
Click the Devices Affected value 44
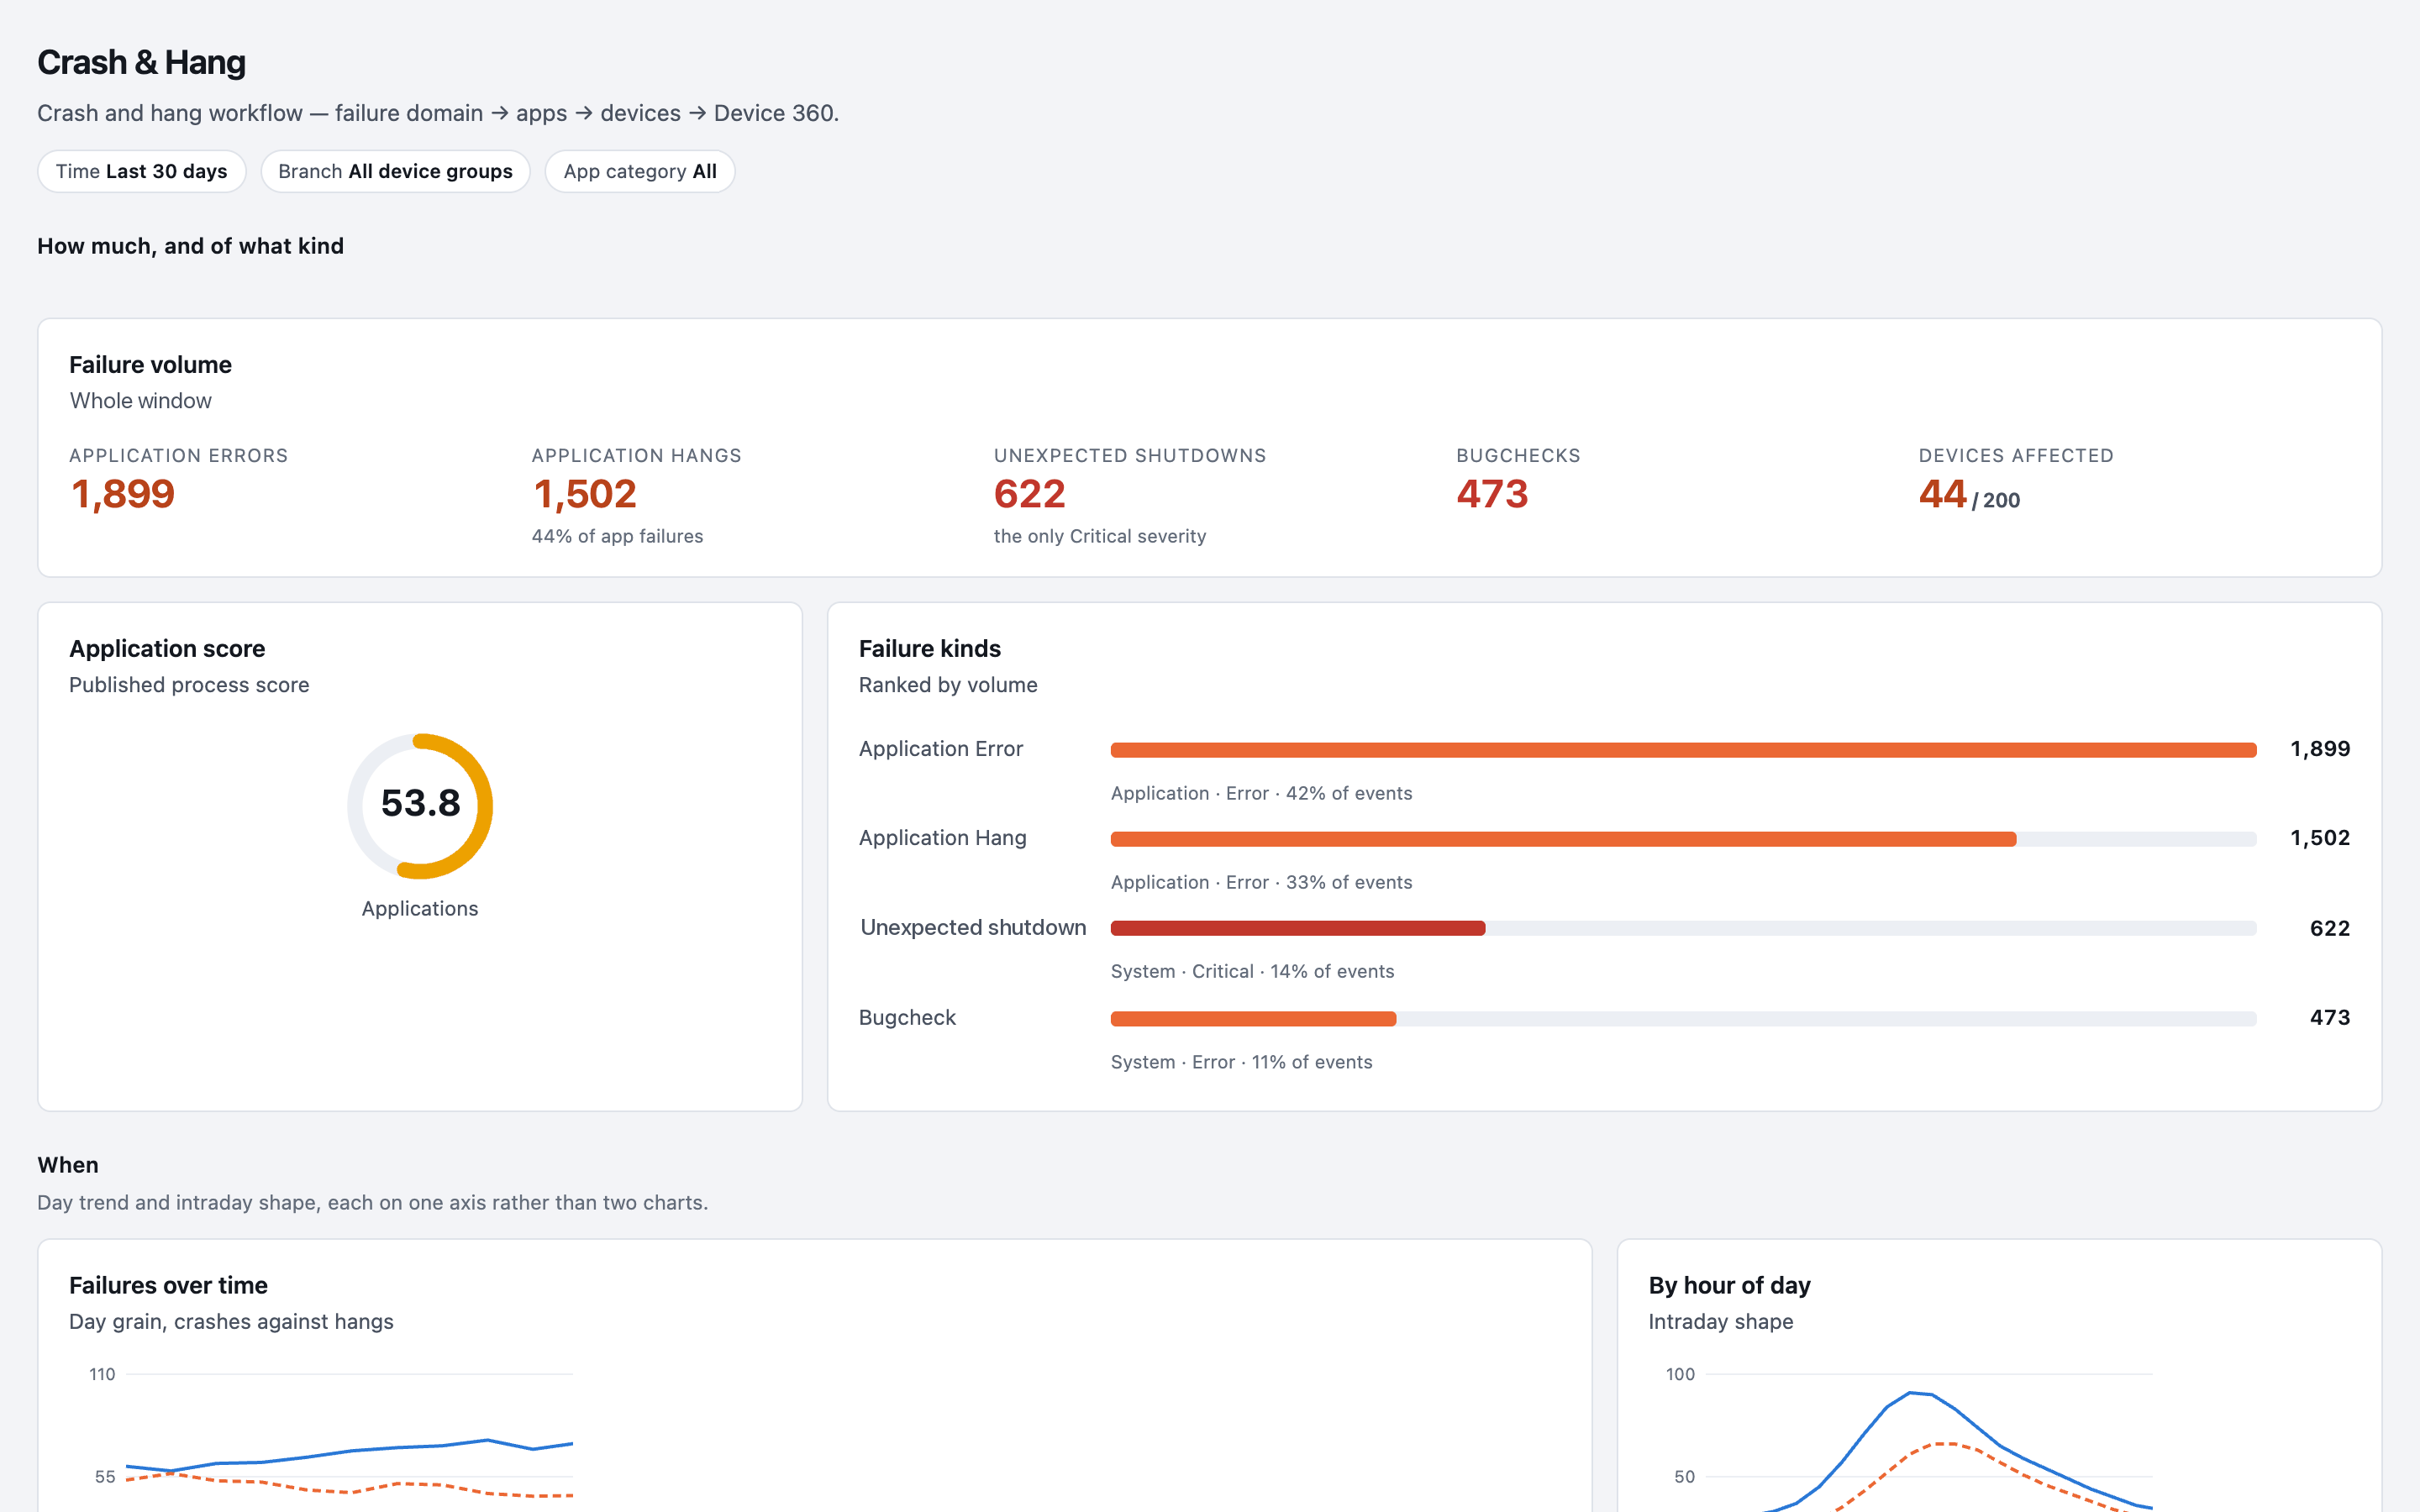tap(1943, 494)
